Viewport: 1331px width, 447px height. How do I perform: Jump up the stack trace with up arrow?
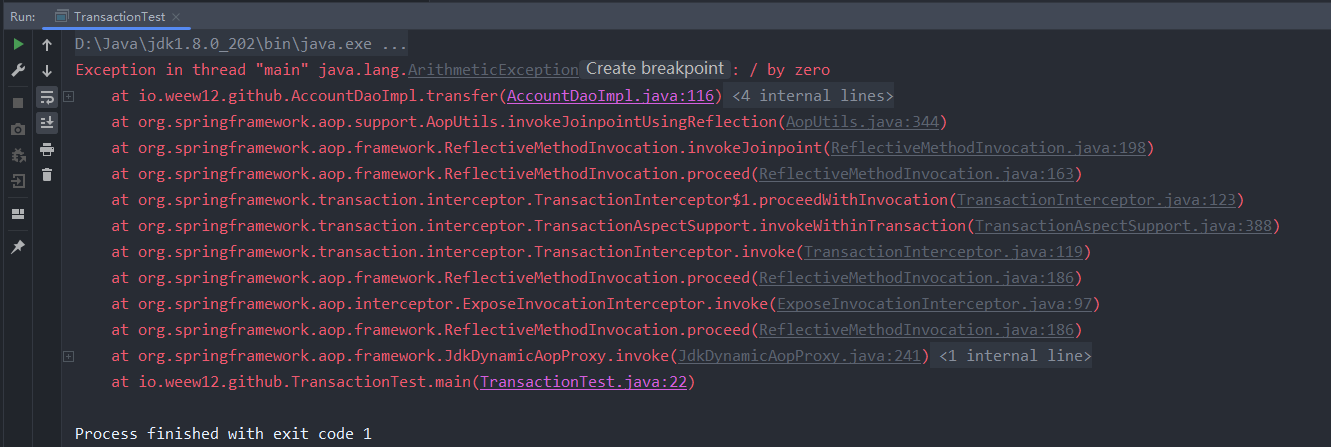pyautogui.click(x=47, y=45)
